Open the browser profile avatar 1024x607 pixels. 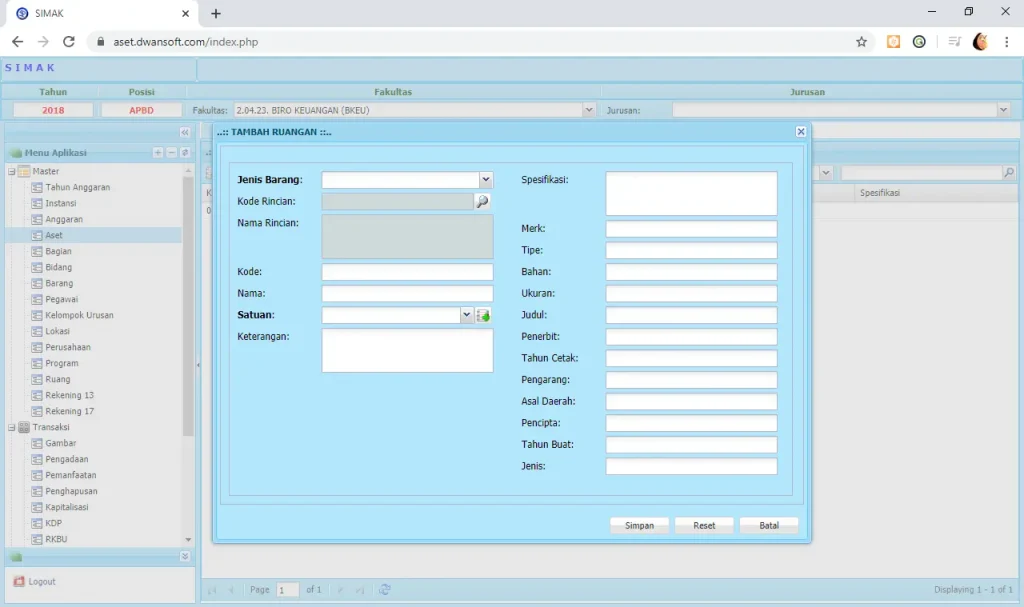[980, 42]
